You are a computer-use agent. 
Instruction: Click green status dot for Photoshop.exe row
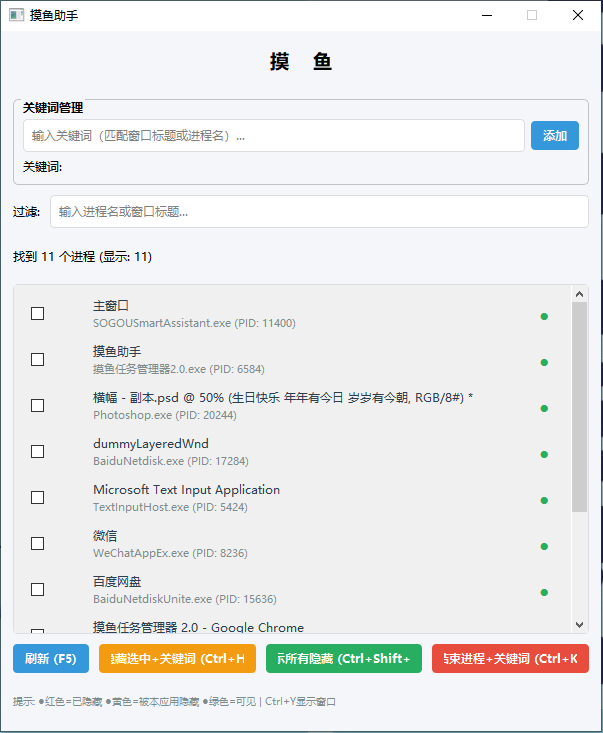pos(544,408)
